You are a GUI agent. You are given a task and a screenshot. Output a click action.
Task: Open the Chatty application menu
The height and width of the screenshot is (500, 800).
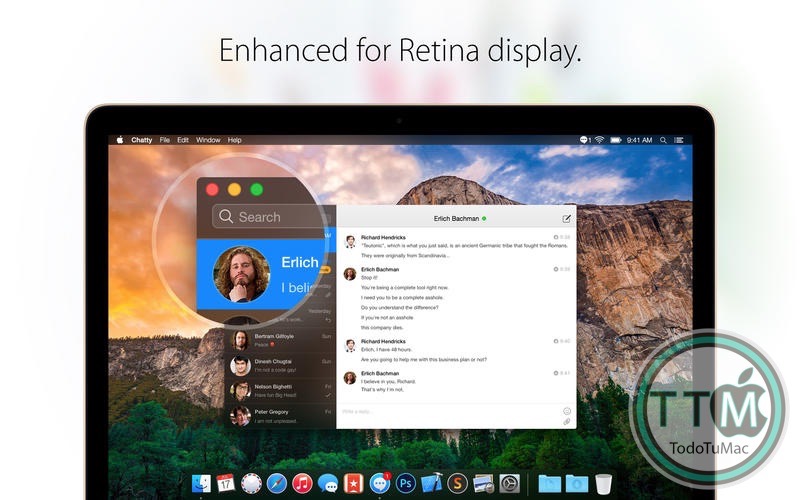pyautogui.click(x=141, y=140)
